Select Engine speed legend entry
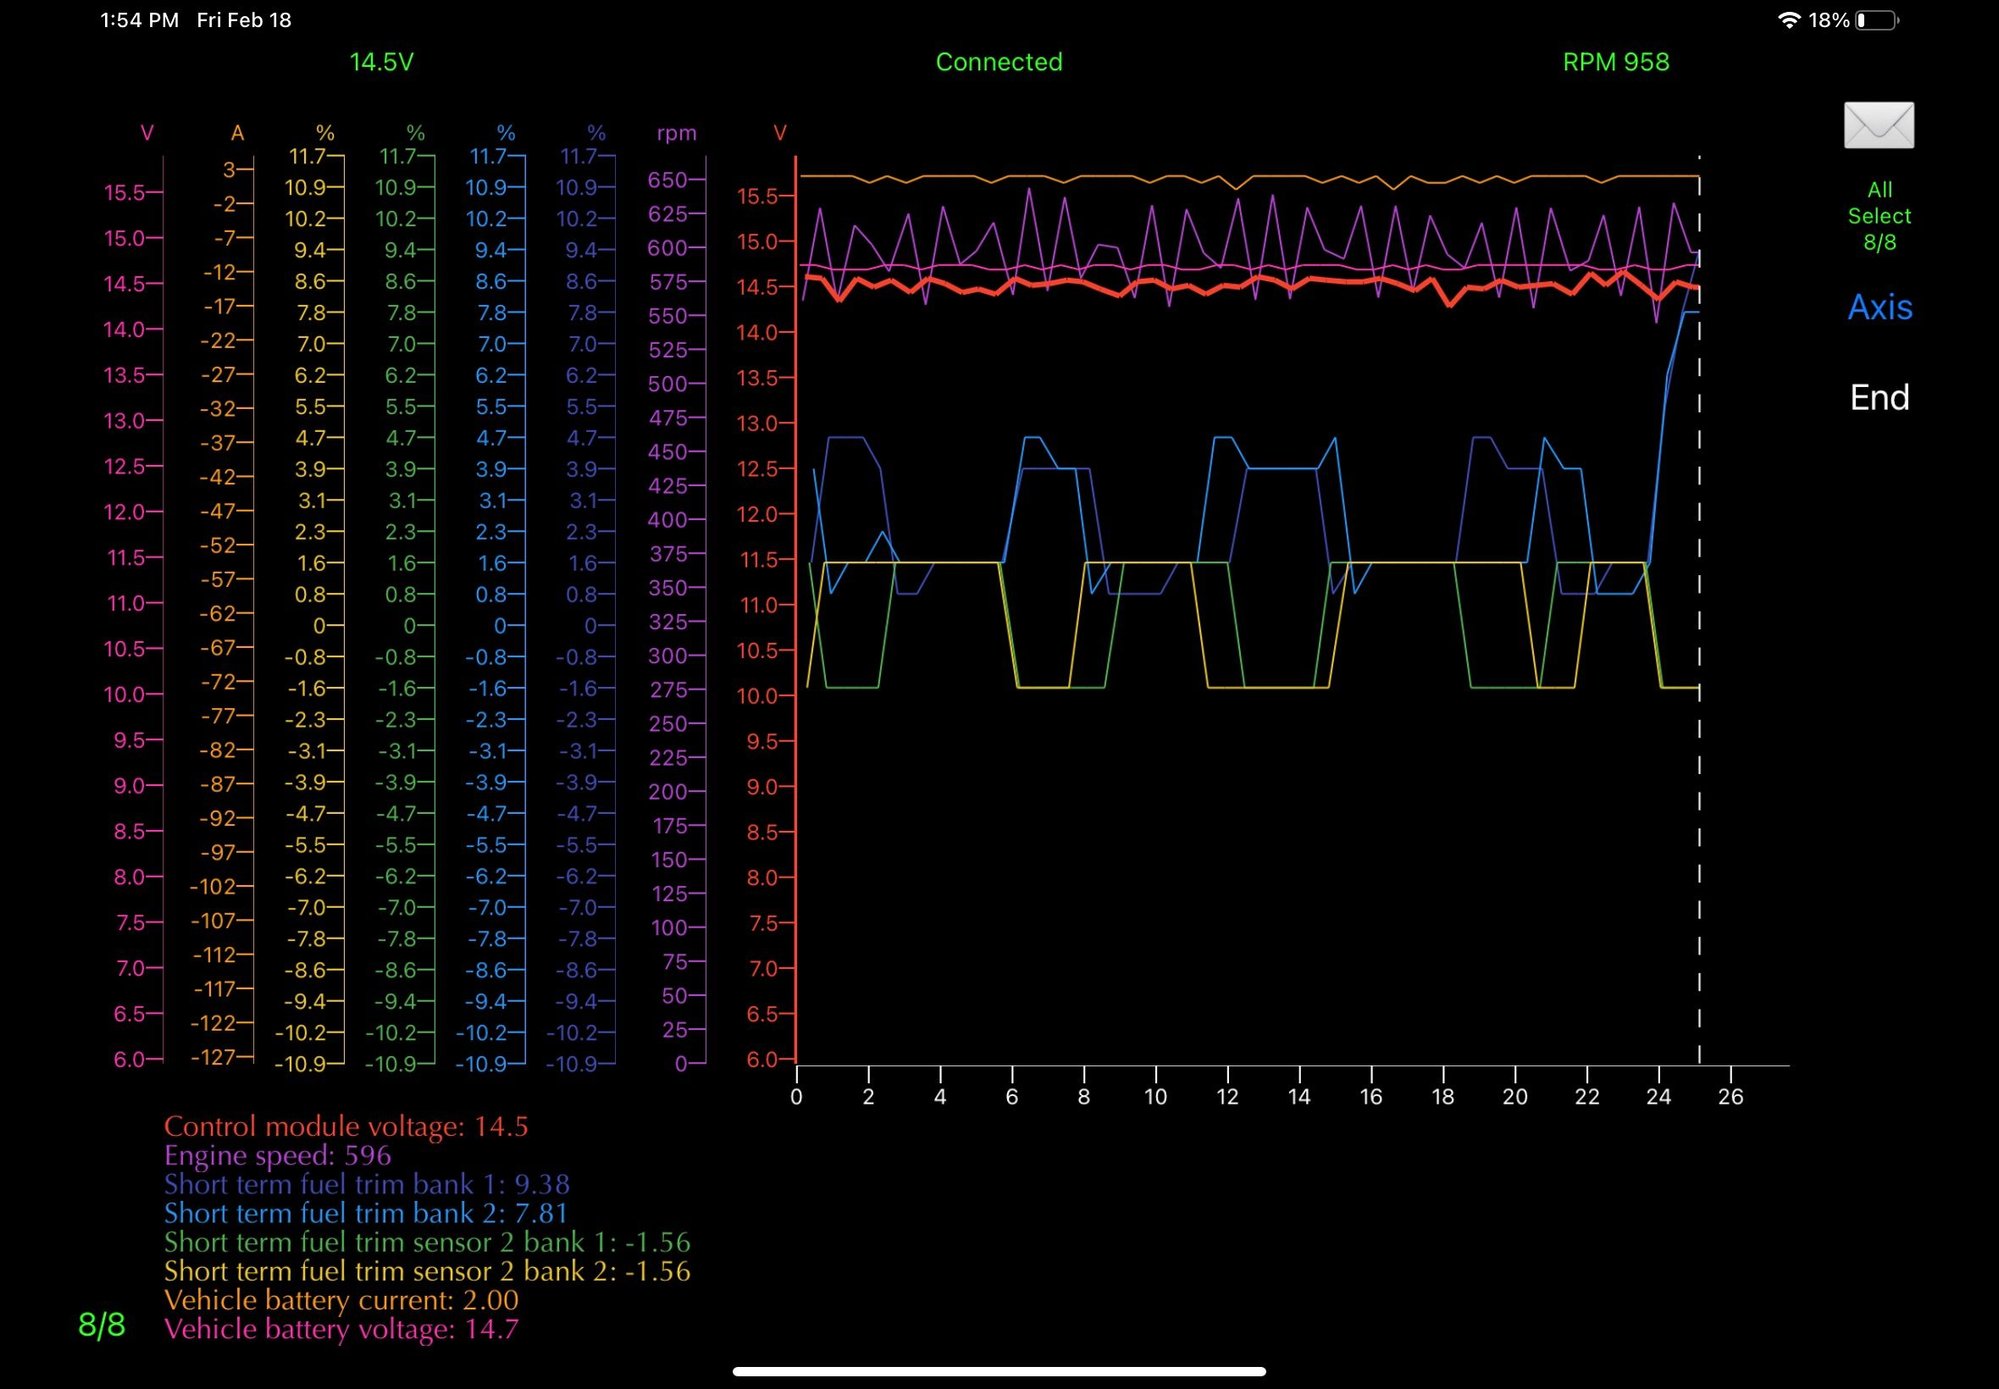1999x1389 pixels. (x=277, y=1155)
